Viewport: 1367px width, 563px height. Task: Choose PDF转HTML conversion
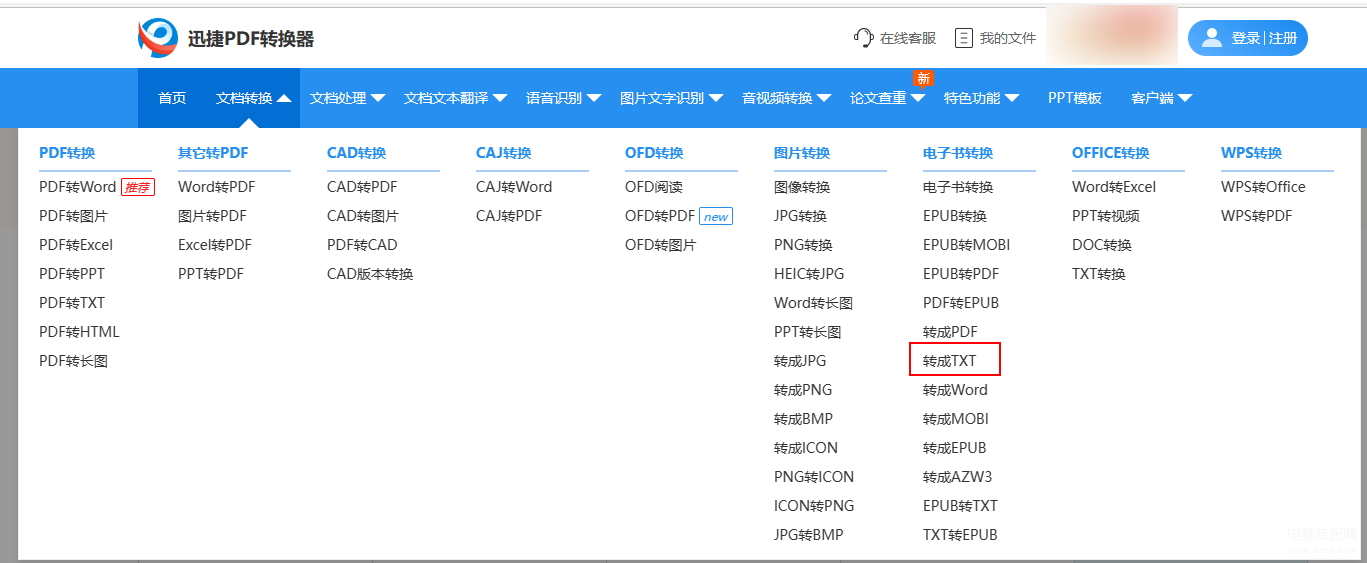79,332
